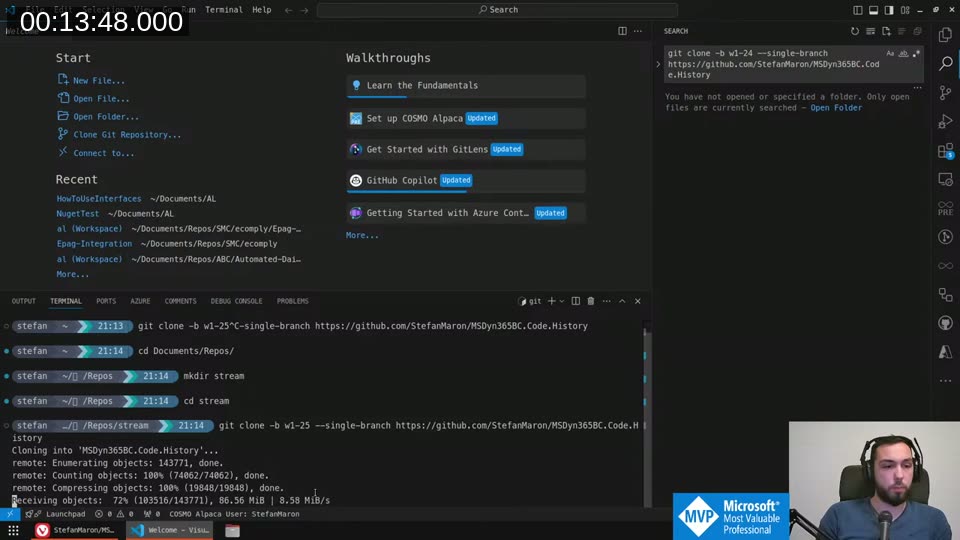Open HowToUseInterfaces recent project

point(99,198)
